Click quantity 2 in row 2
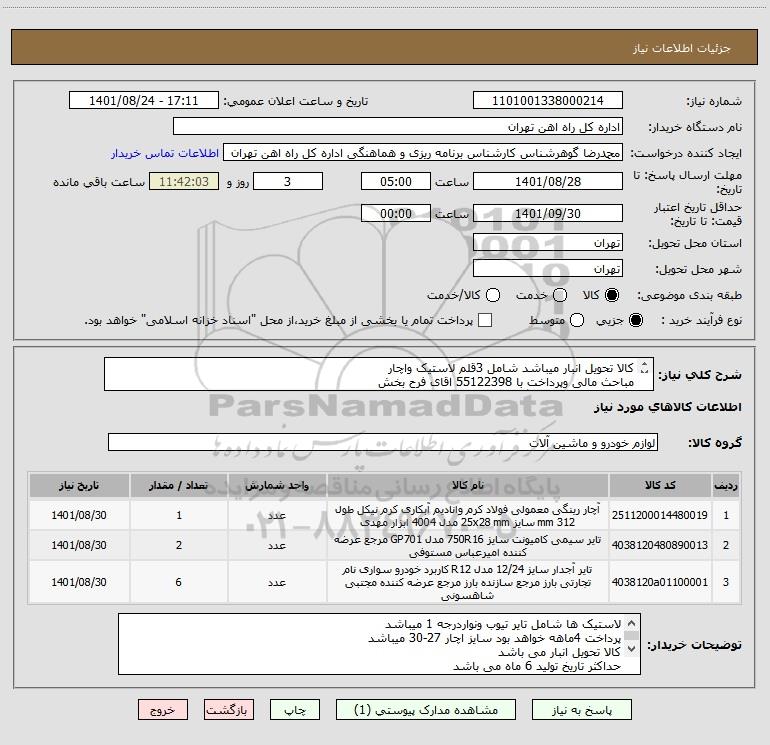770x745 pixels. 179,545
